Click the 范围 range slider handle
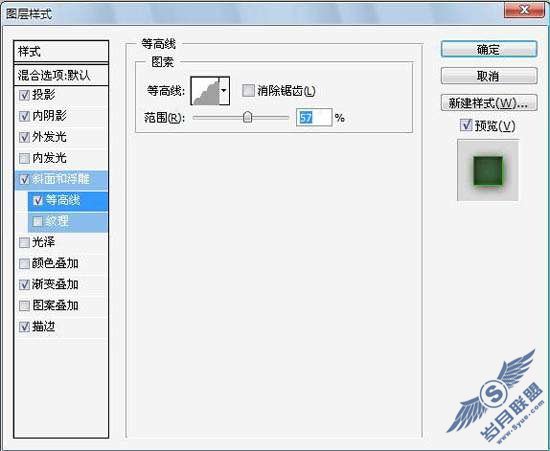The image size is (550, 451). coord(248,117)
